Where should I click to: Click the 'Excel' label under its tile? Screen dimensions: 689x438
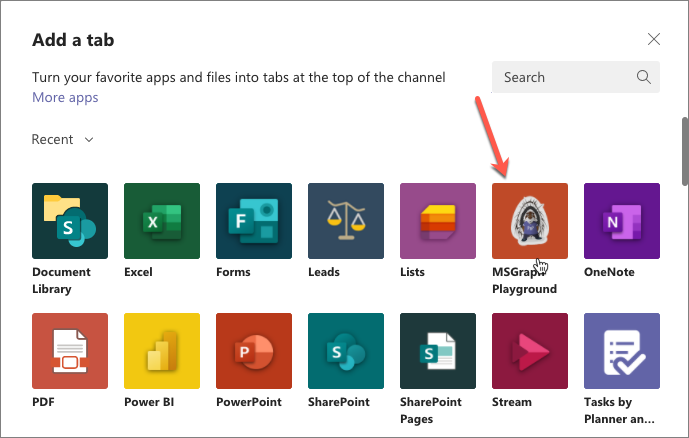coord(138,272)
